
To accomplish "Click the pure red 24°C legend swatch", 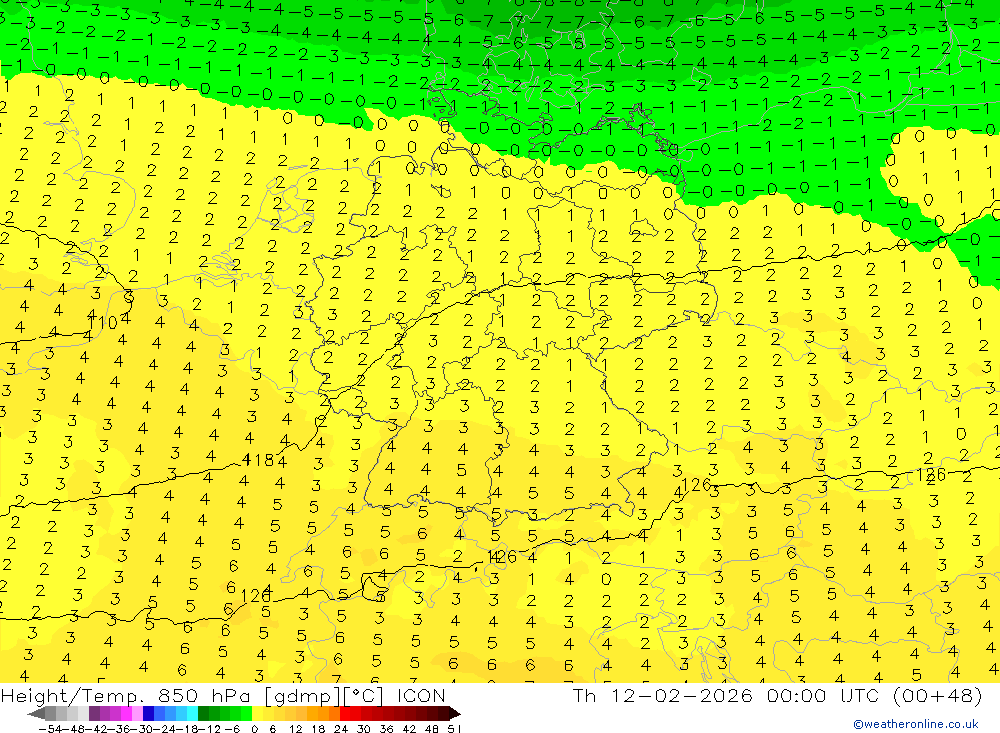I will point(344,713).
